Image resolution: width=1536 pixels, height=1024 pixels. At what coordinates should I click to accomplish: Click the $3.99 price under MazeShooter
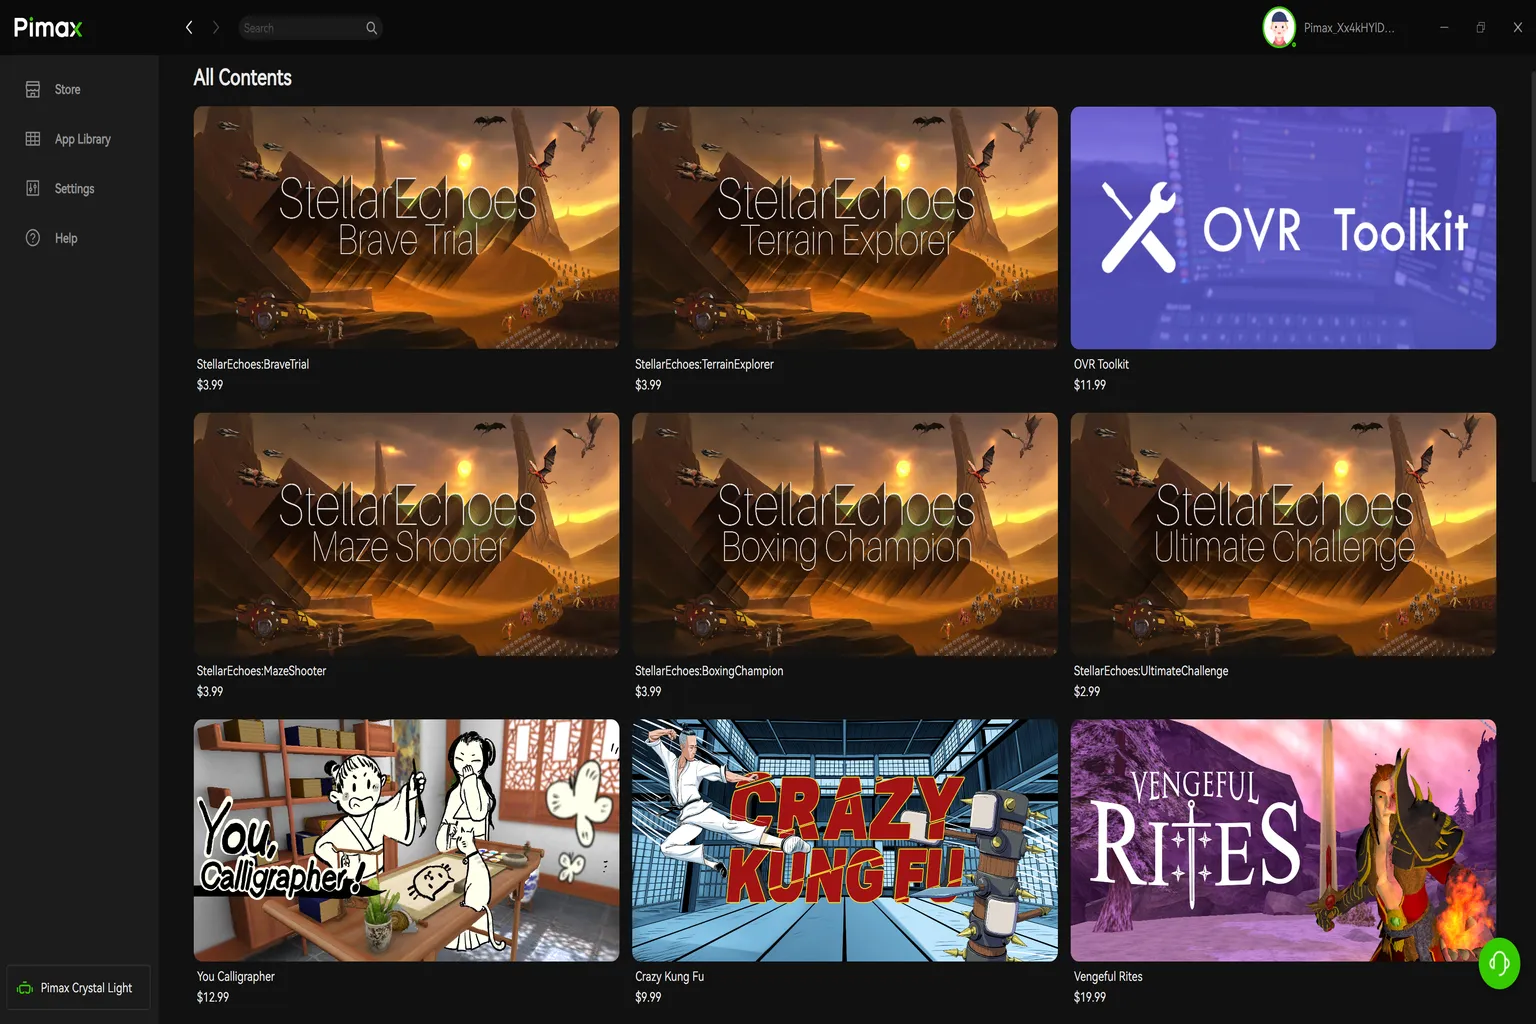(x=210, y=691)
